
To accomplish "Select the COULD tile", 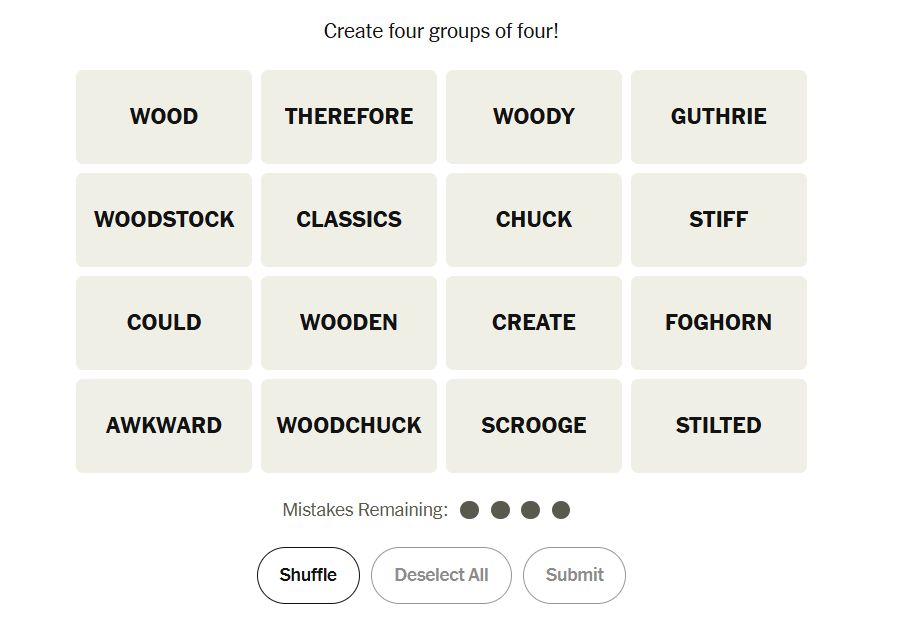I will 164,323.
